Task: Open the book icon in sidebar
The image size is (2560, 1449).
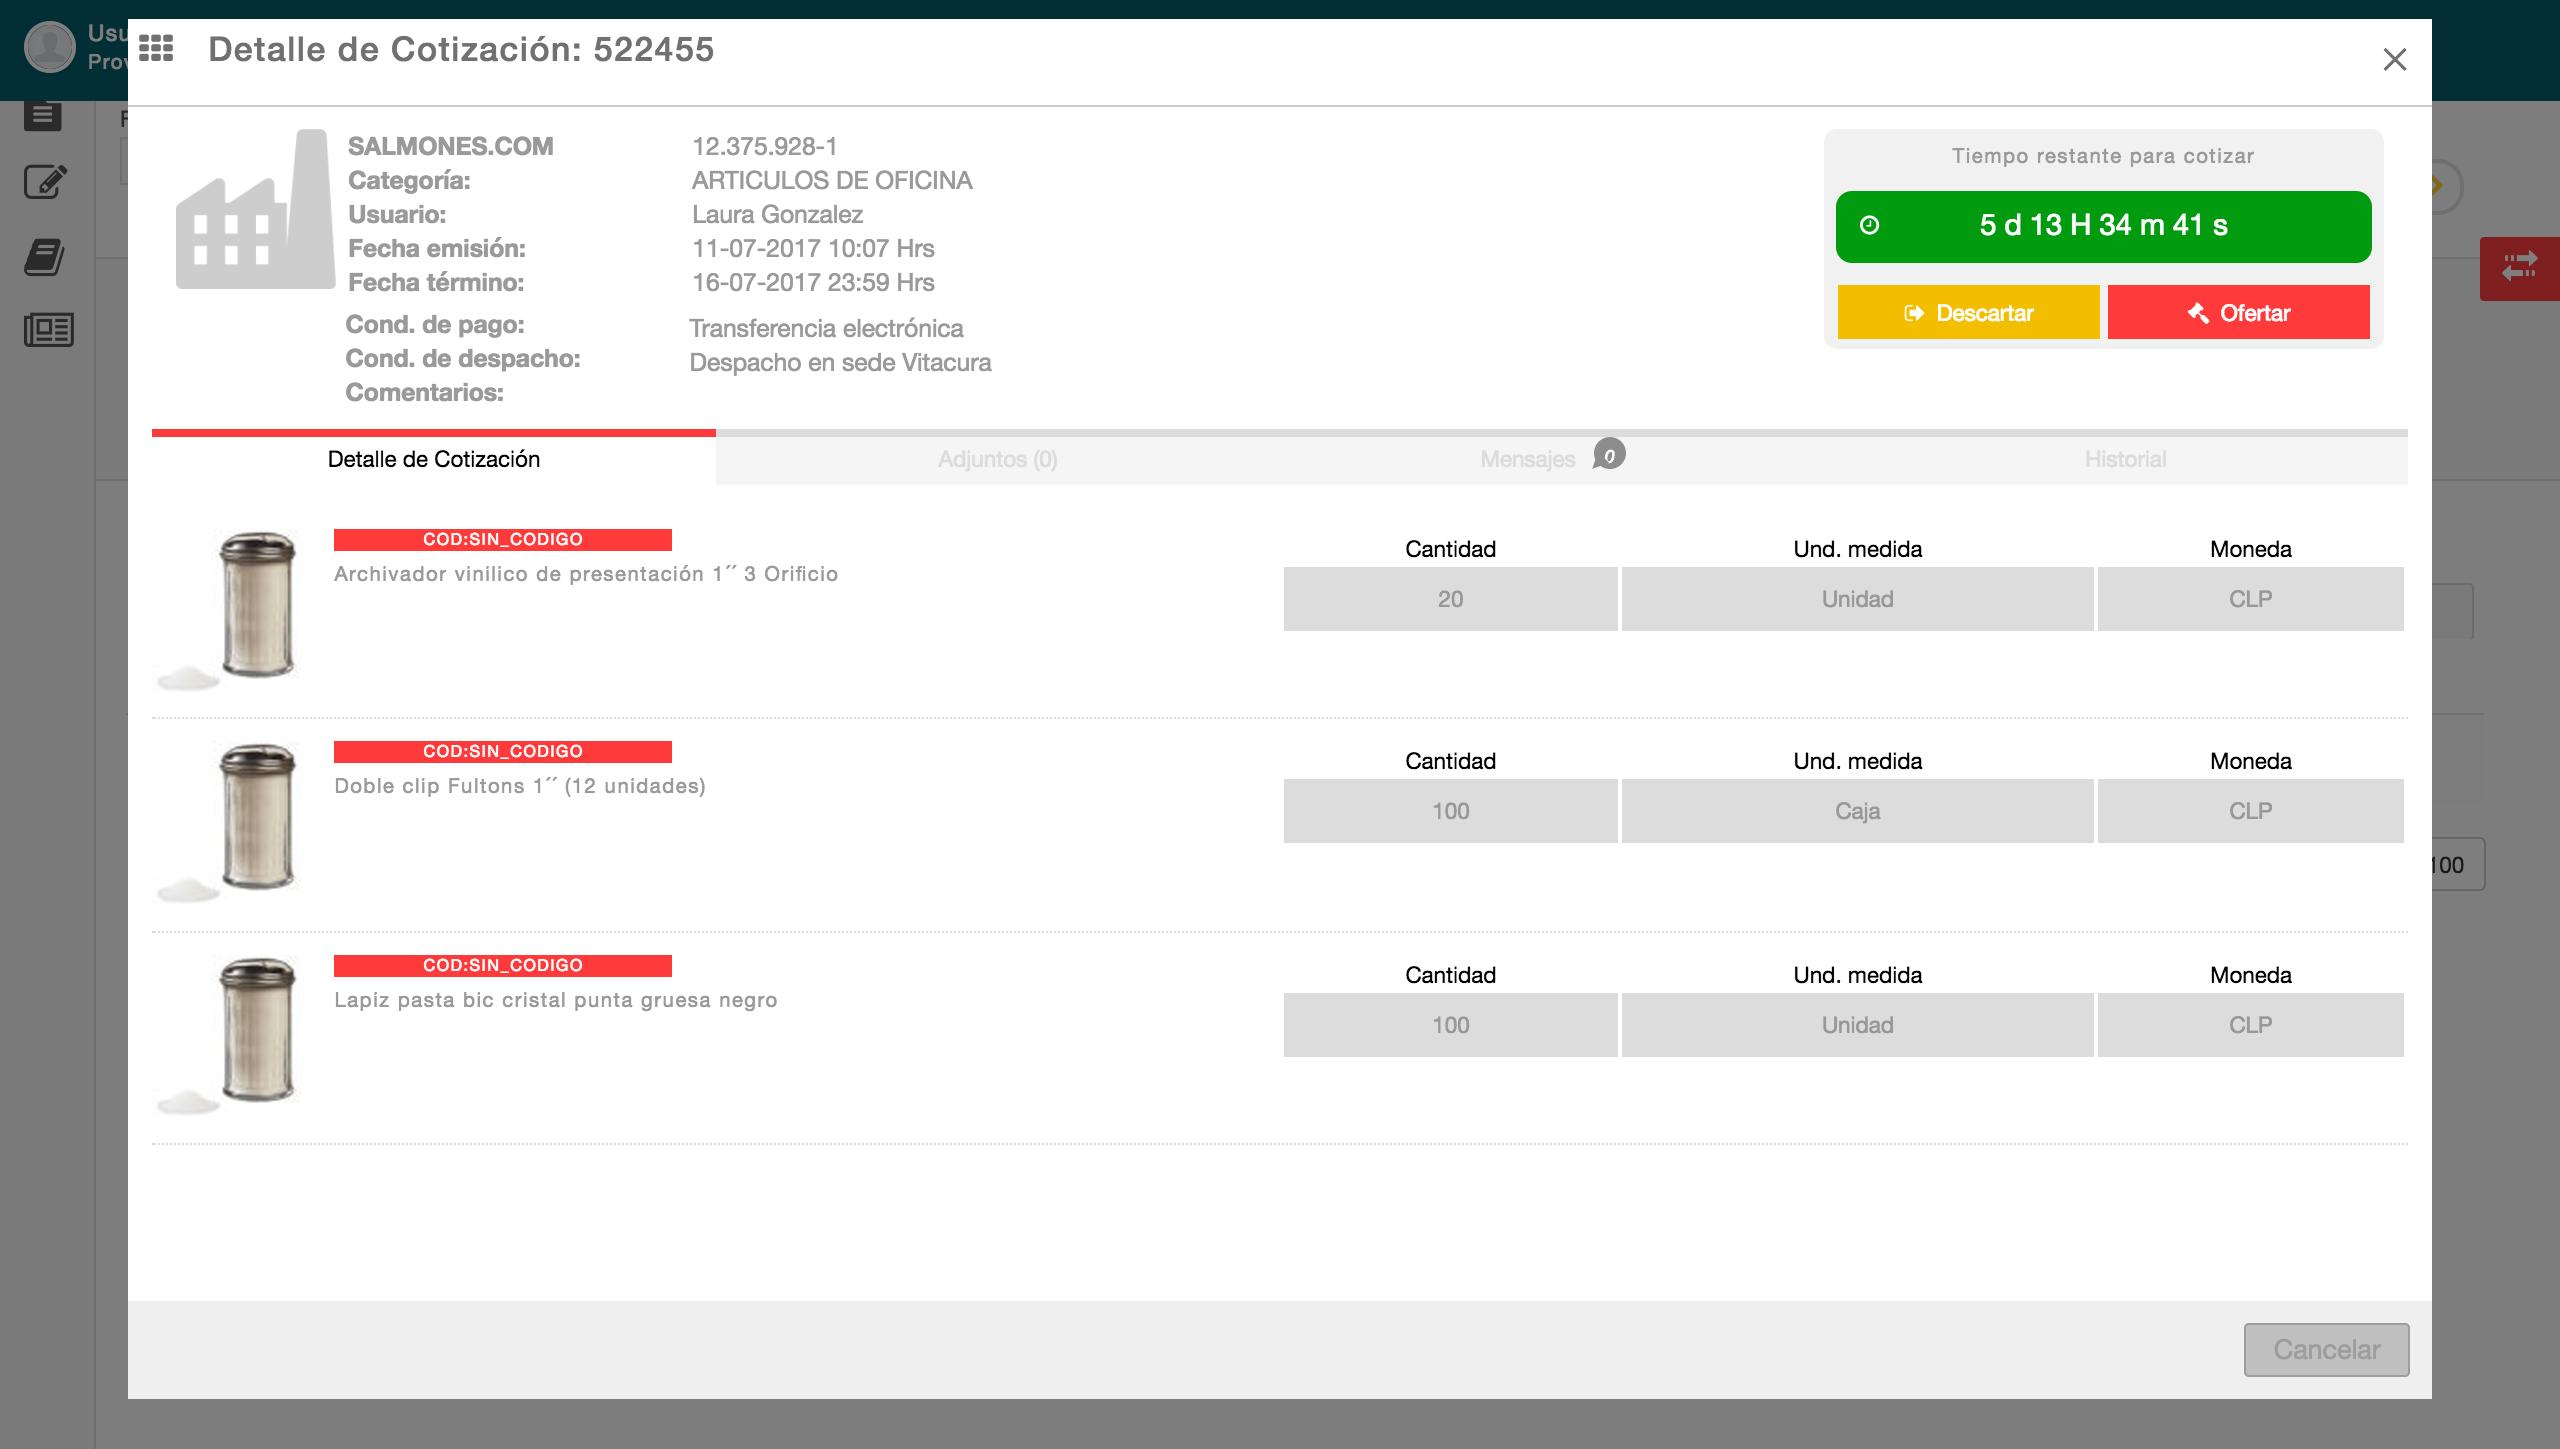Action: tap(45, 257)
